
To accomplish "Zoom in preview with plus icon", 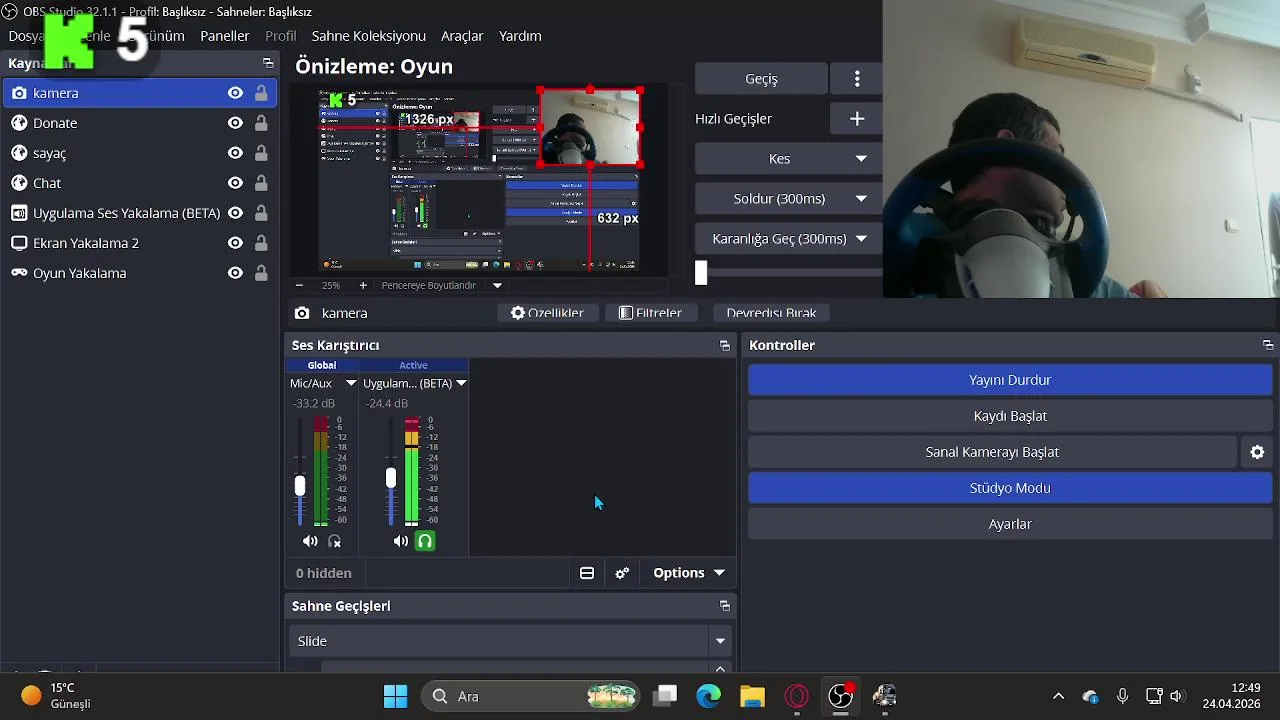I will point(363,286).
